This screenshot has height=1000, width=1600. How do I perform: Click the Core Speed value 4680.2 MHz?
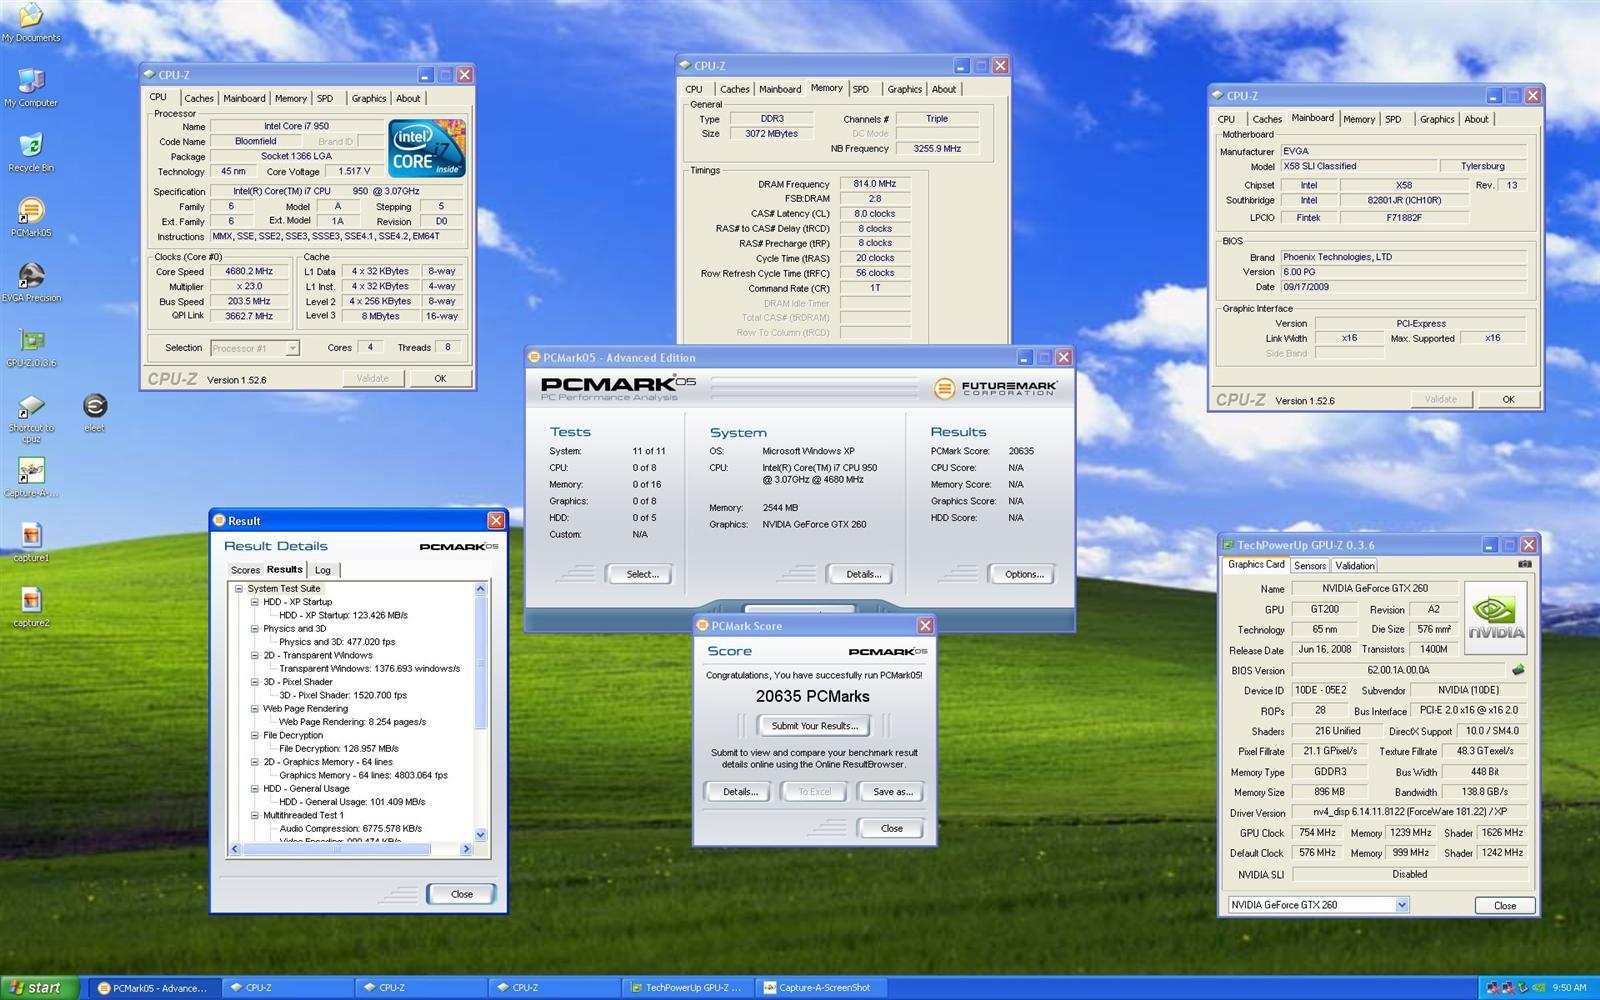tap(250, 271)
